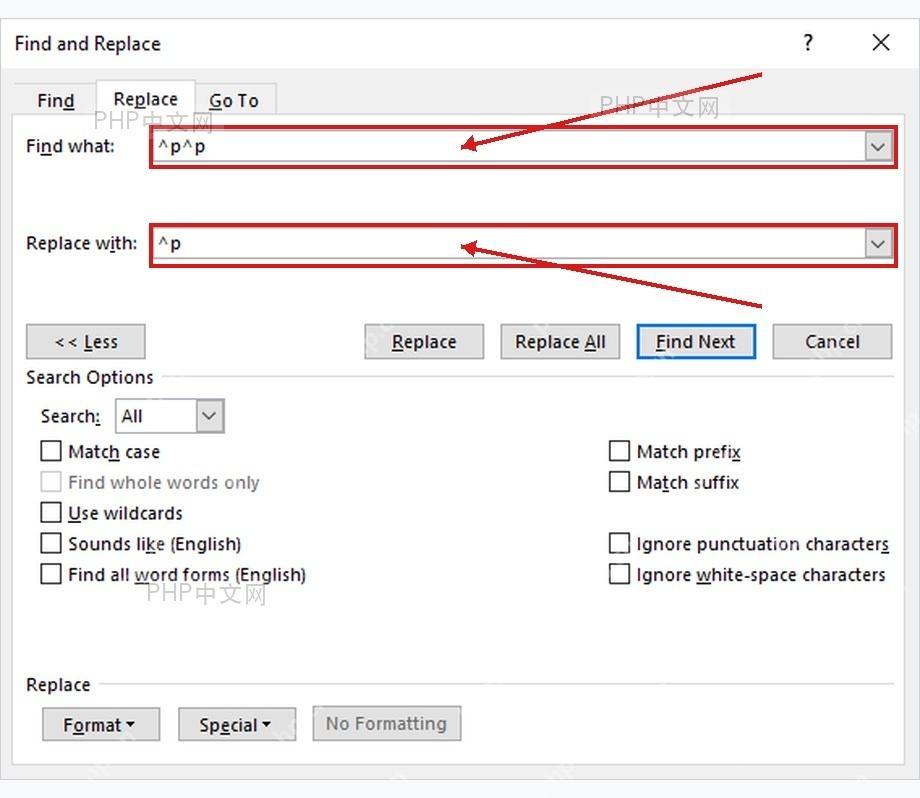
Task: Close the Find and Replace dialog
Action: (881, 43)
